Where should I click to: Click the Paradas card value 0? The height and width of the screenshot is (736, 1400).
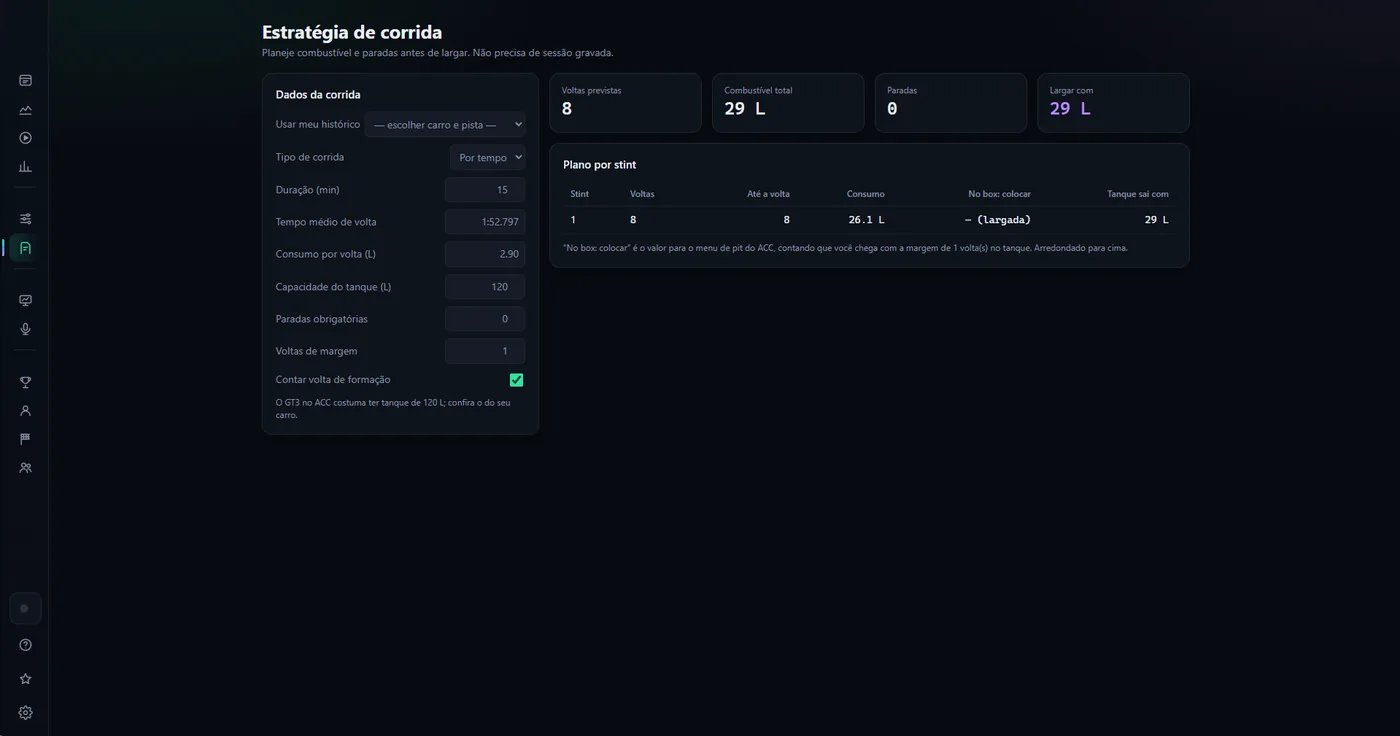coord(892,108)
